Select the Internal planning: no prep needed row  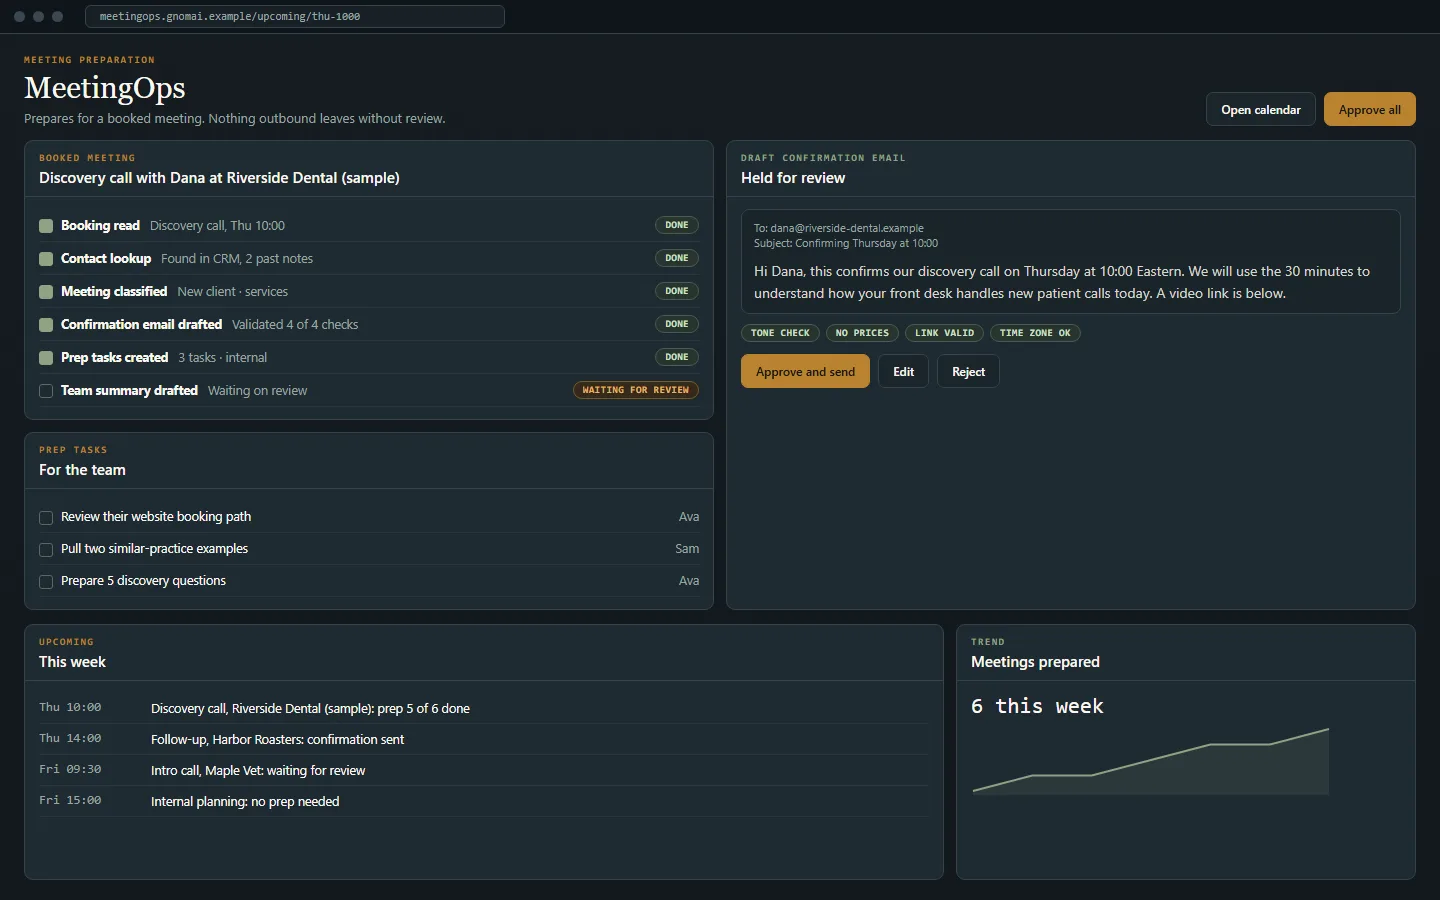[484, 801]
